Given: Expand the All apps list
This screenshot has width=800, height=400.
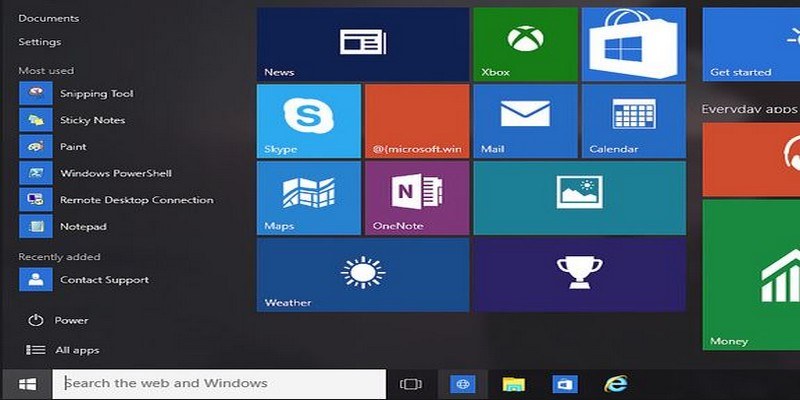Looking at the screenshot, I should point(76,350).
